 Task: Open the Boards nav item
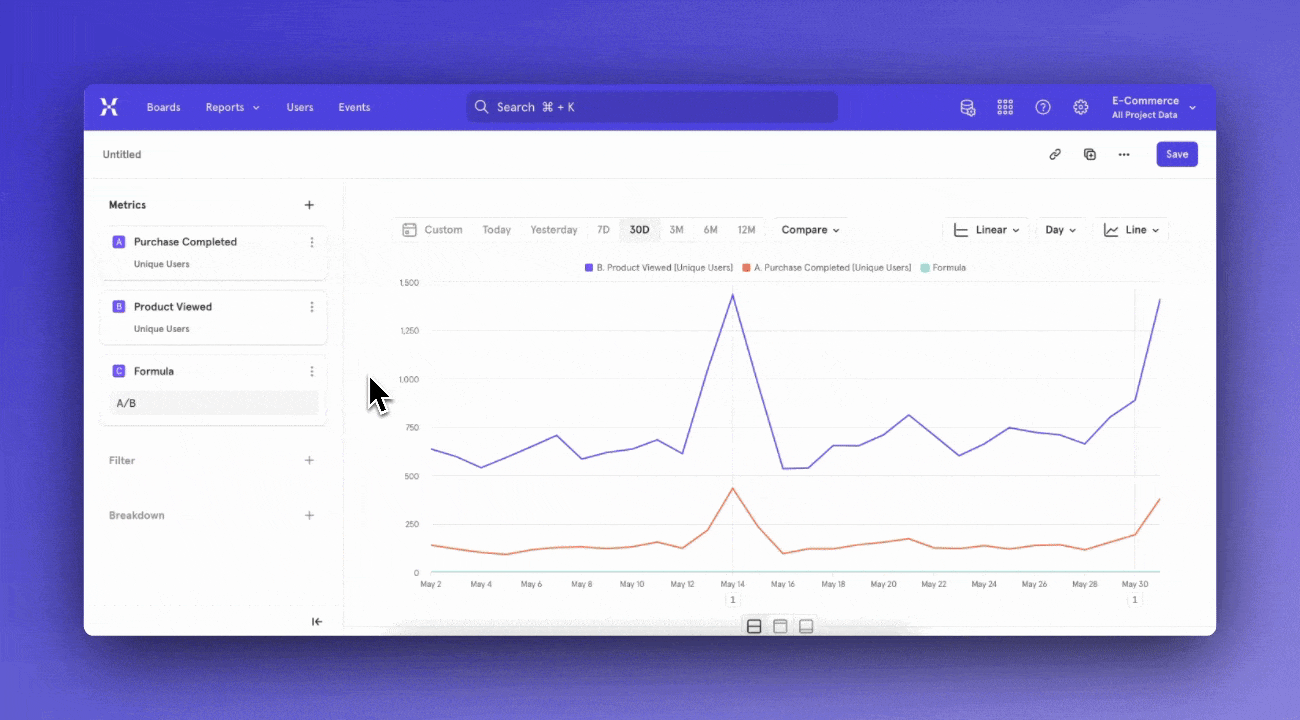pos(163,107)
